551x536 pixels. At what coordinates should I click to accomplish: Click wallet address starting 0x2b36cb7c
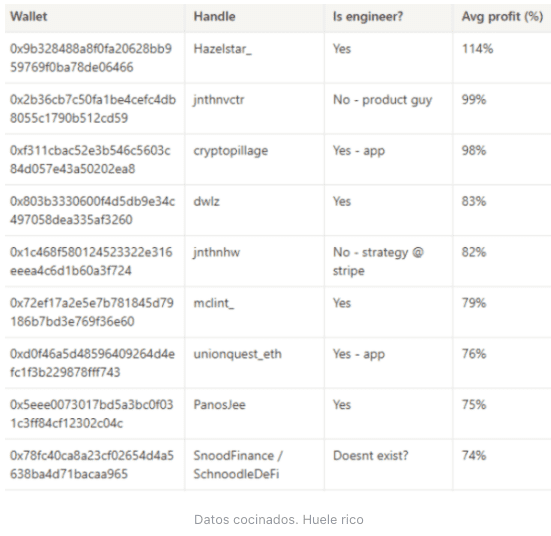93,109
